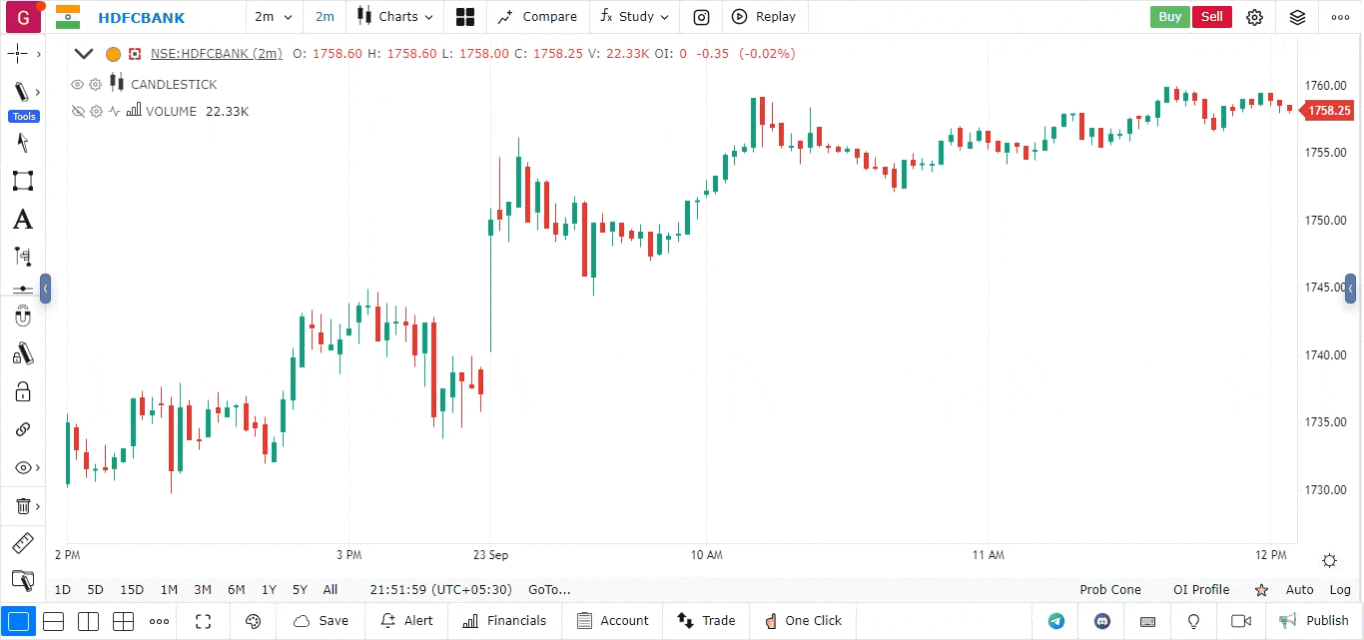Show the VOLUME indicator via crossed eye

pyautogui.click(x=77, y=111)
